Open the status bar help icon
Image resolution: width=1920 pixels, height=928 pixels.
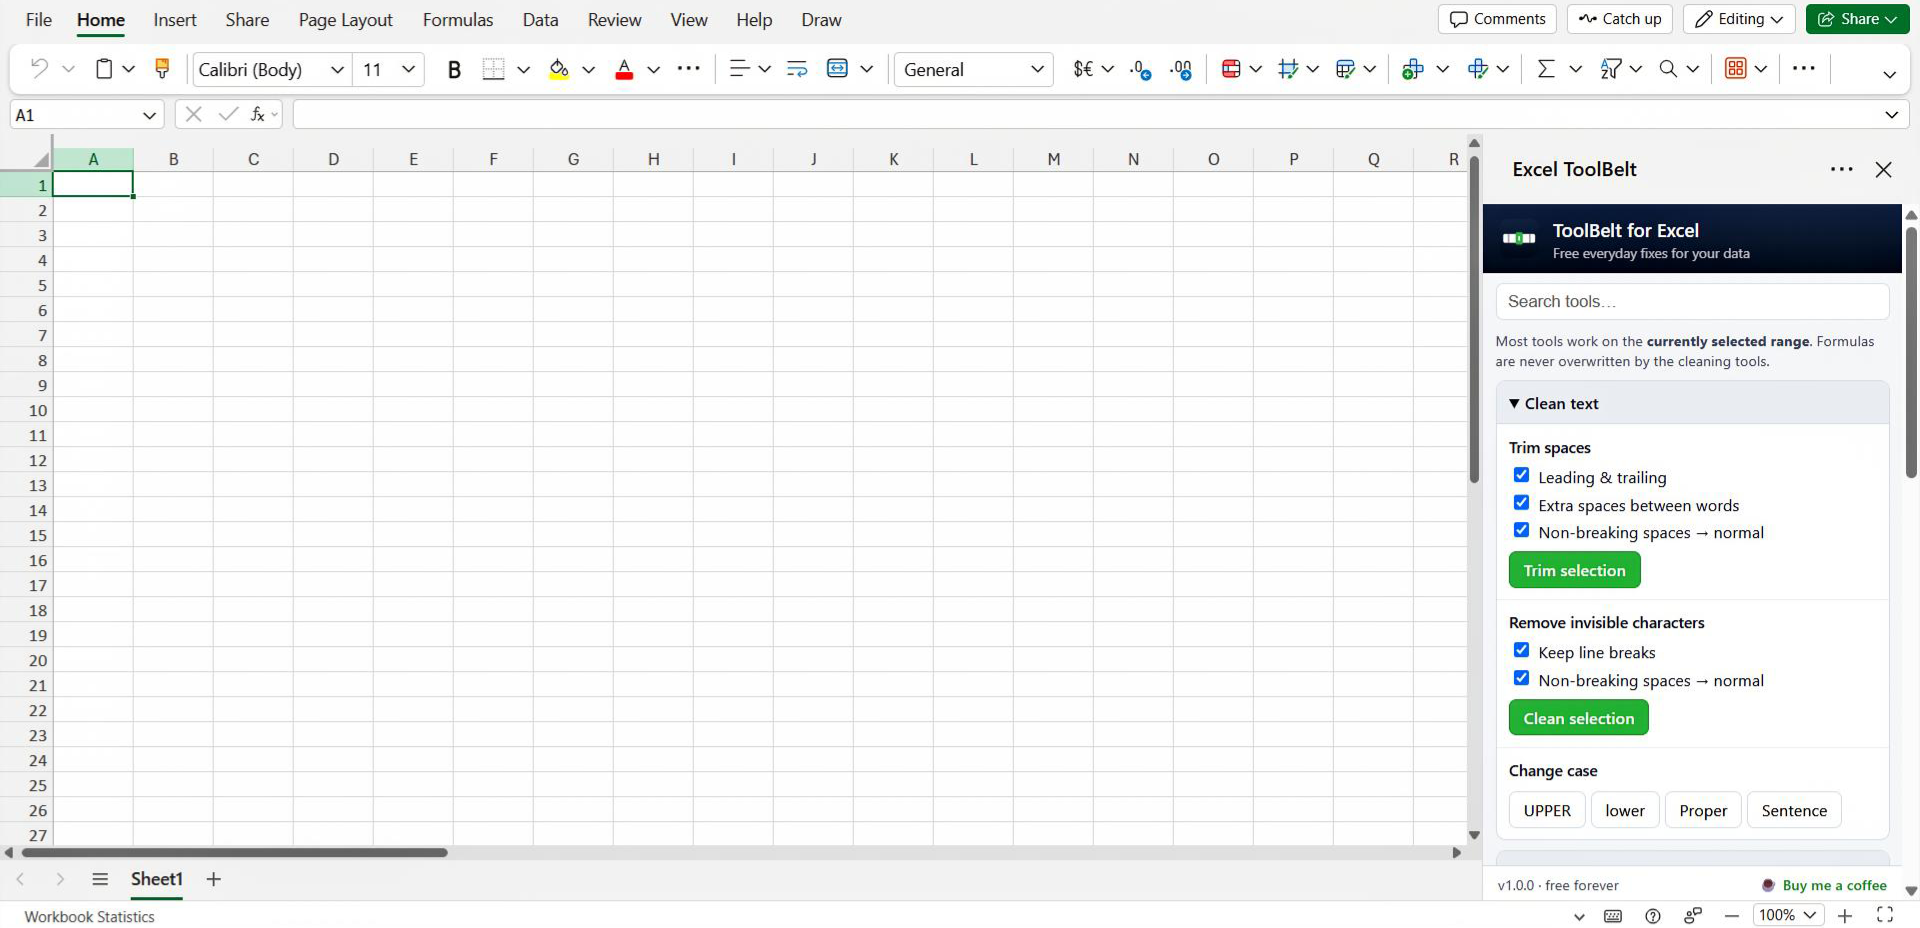pyautogui.click(x=1653, y=916)
